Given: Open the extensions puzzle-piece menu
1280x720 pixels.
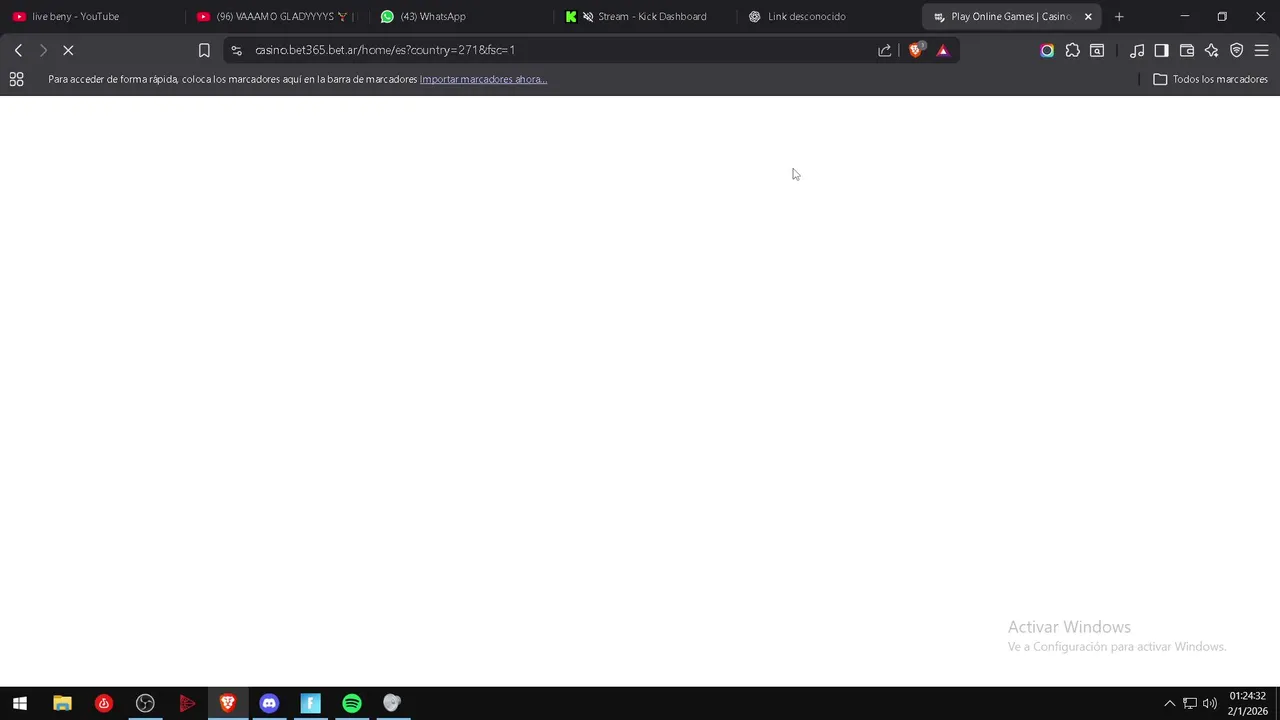Looking at the screenshot, I should (x=1072, y=50).
